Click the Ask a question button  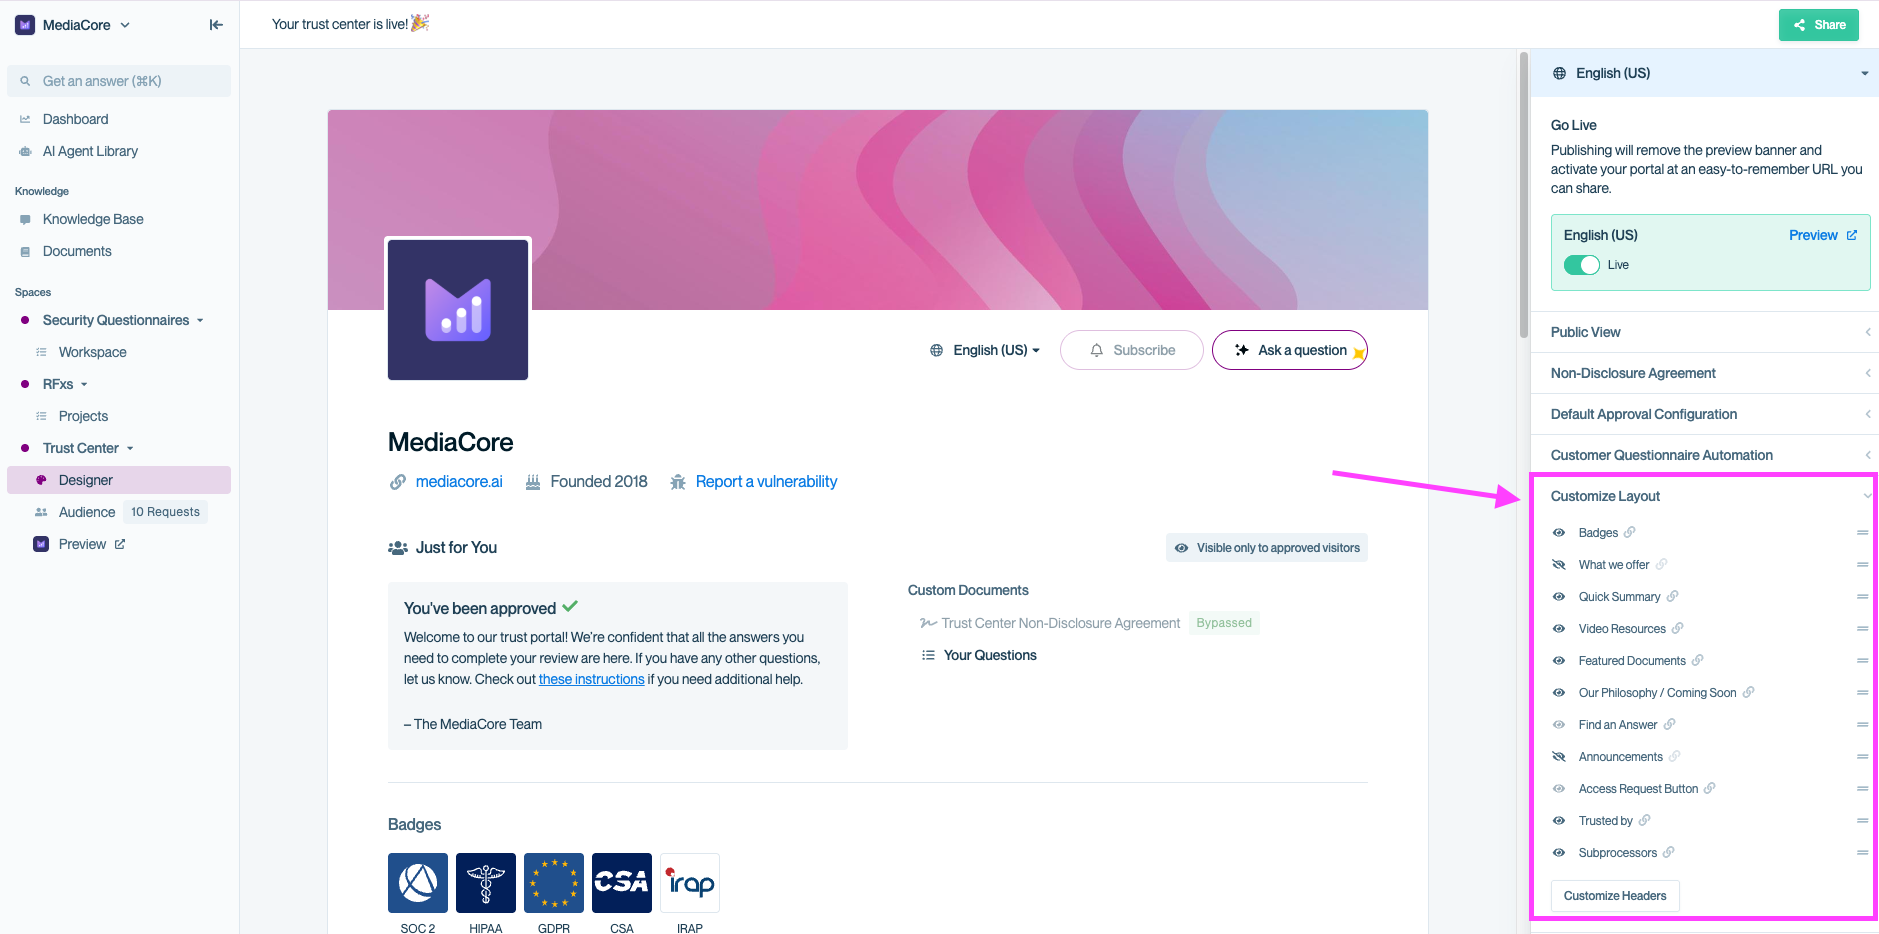point(1290,350)
